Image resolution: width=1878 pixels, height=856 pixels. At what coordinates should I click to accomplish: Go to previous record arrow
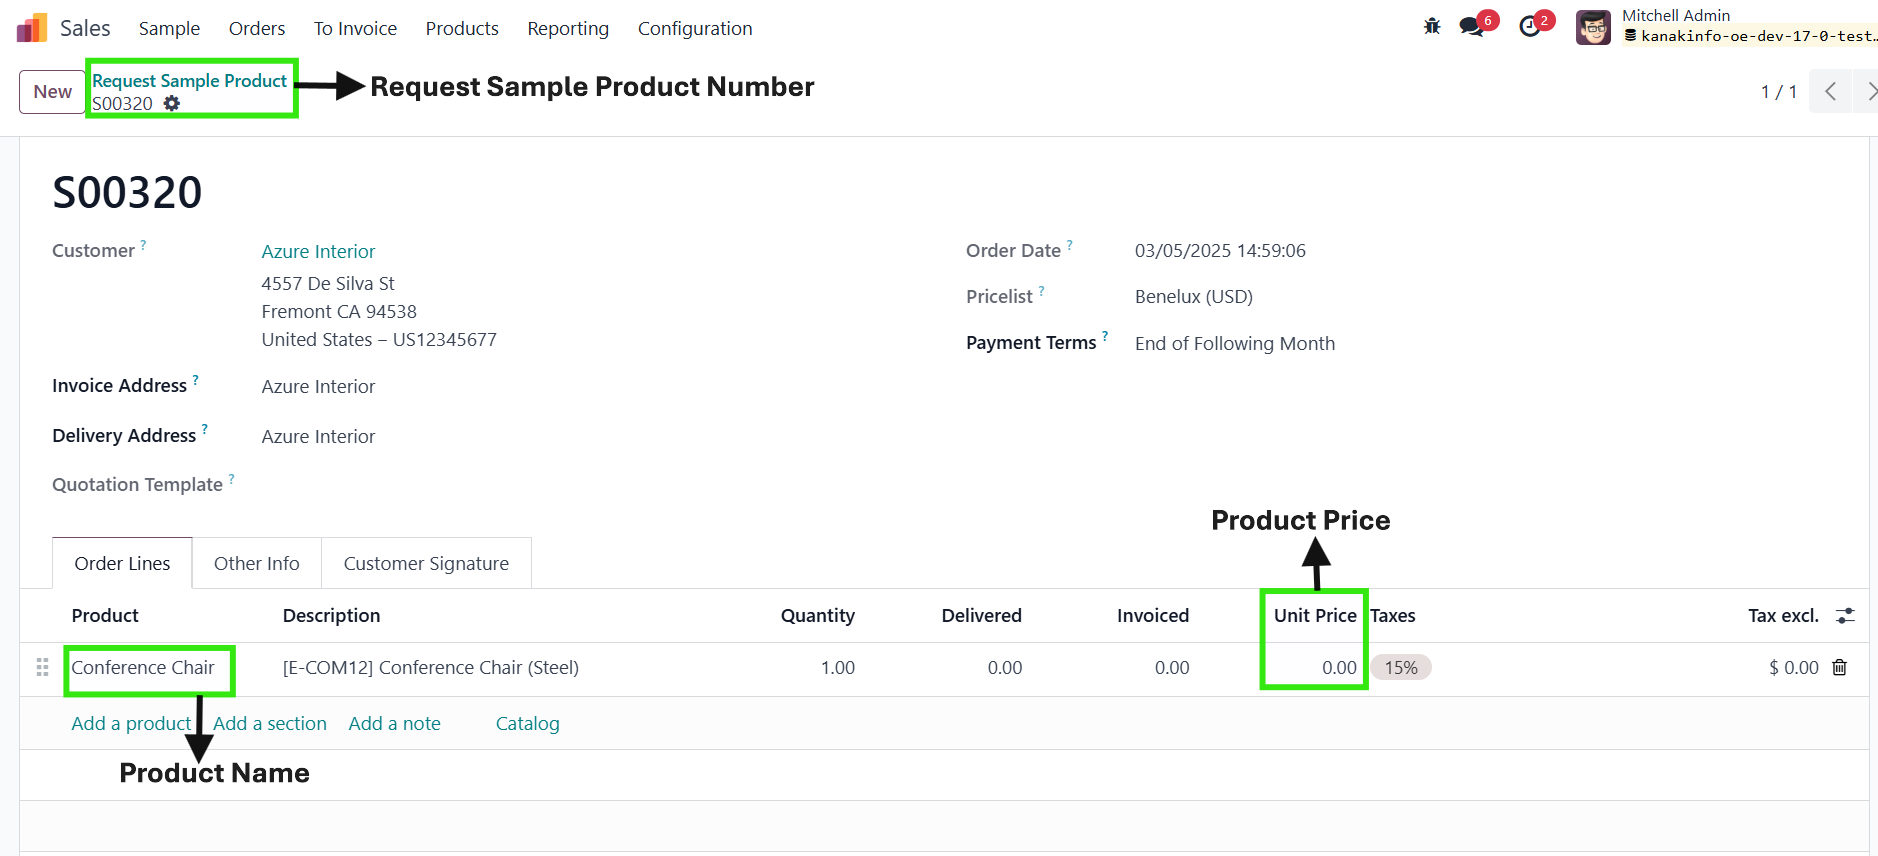(1831, 91)
